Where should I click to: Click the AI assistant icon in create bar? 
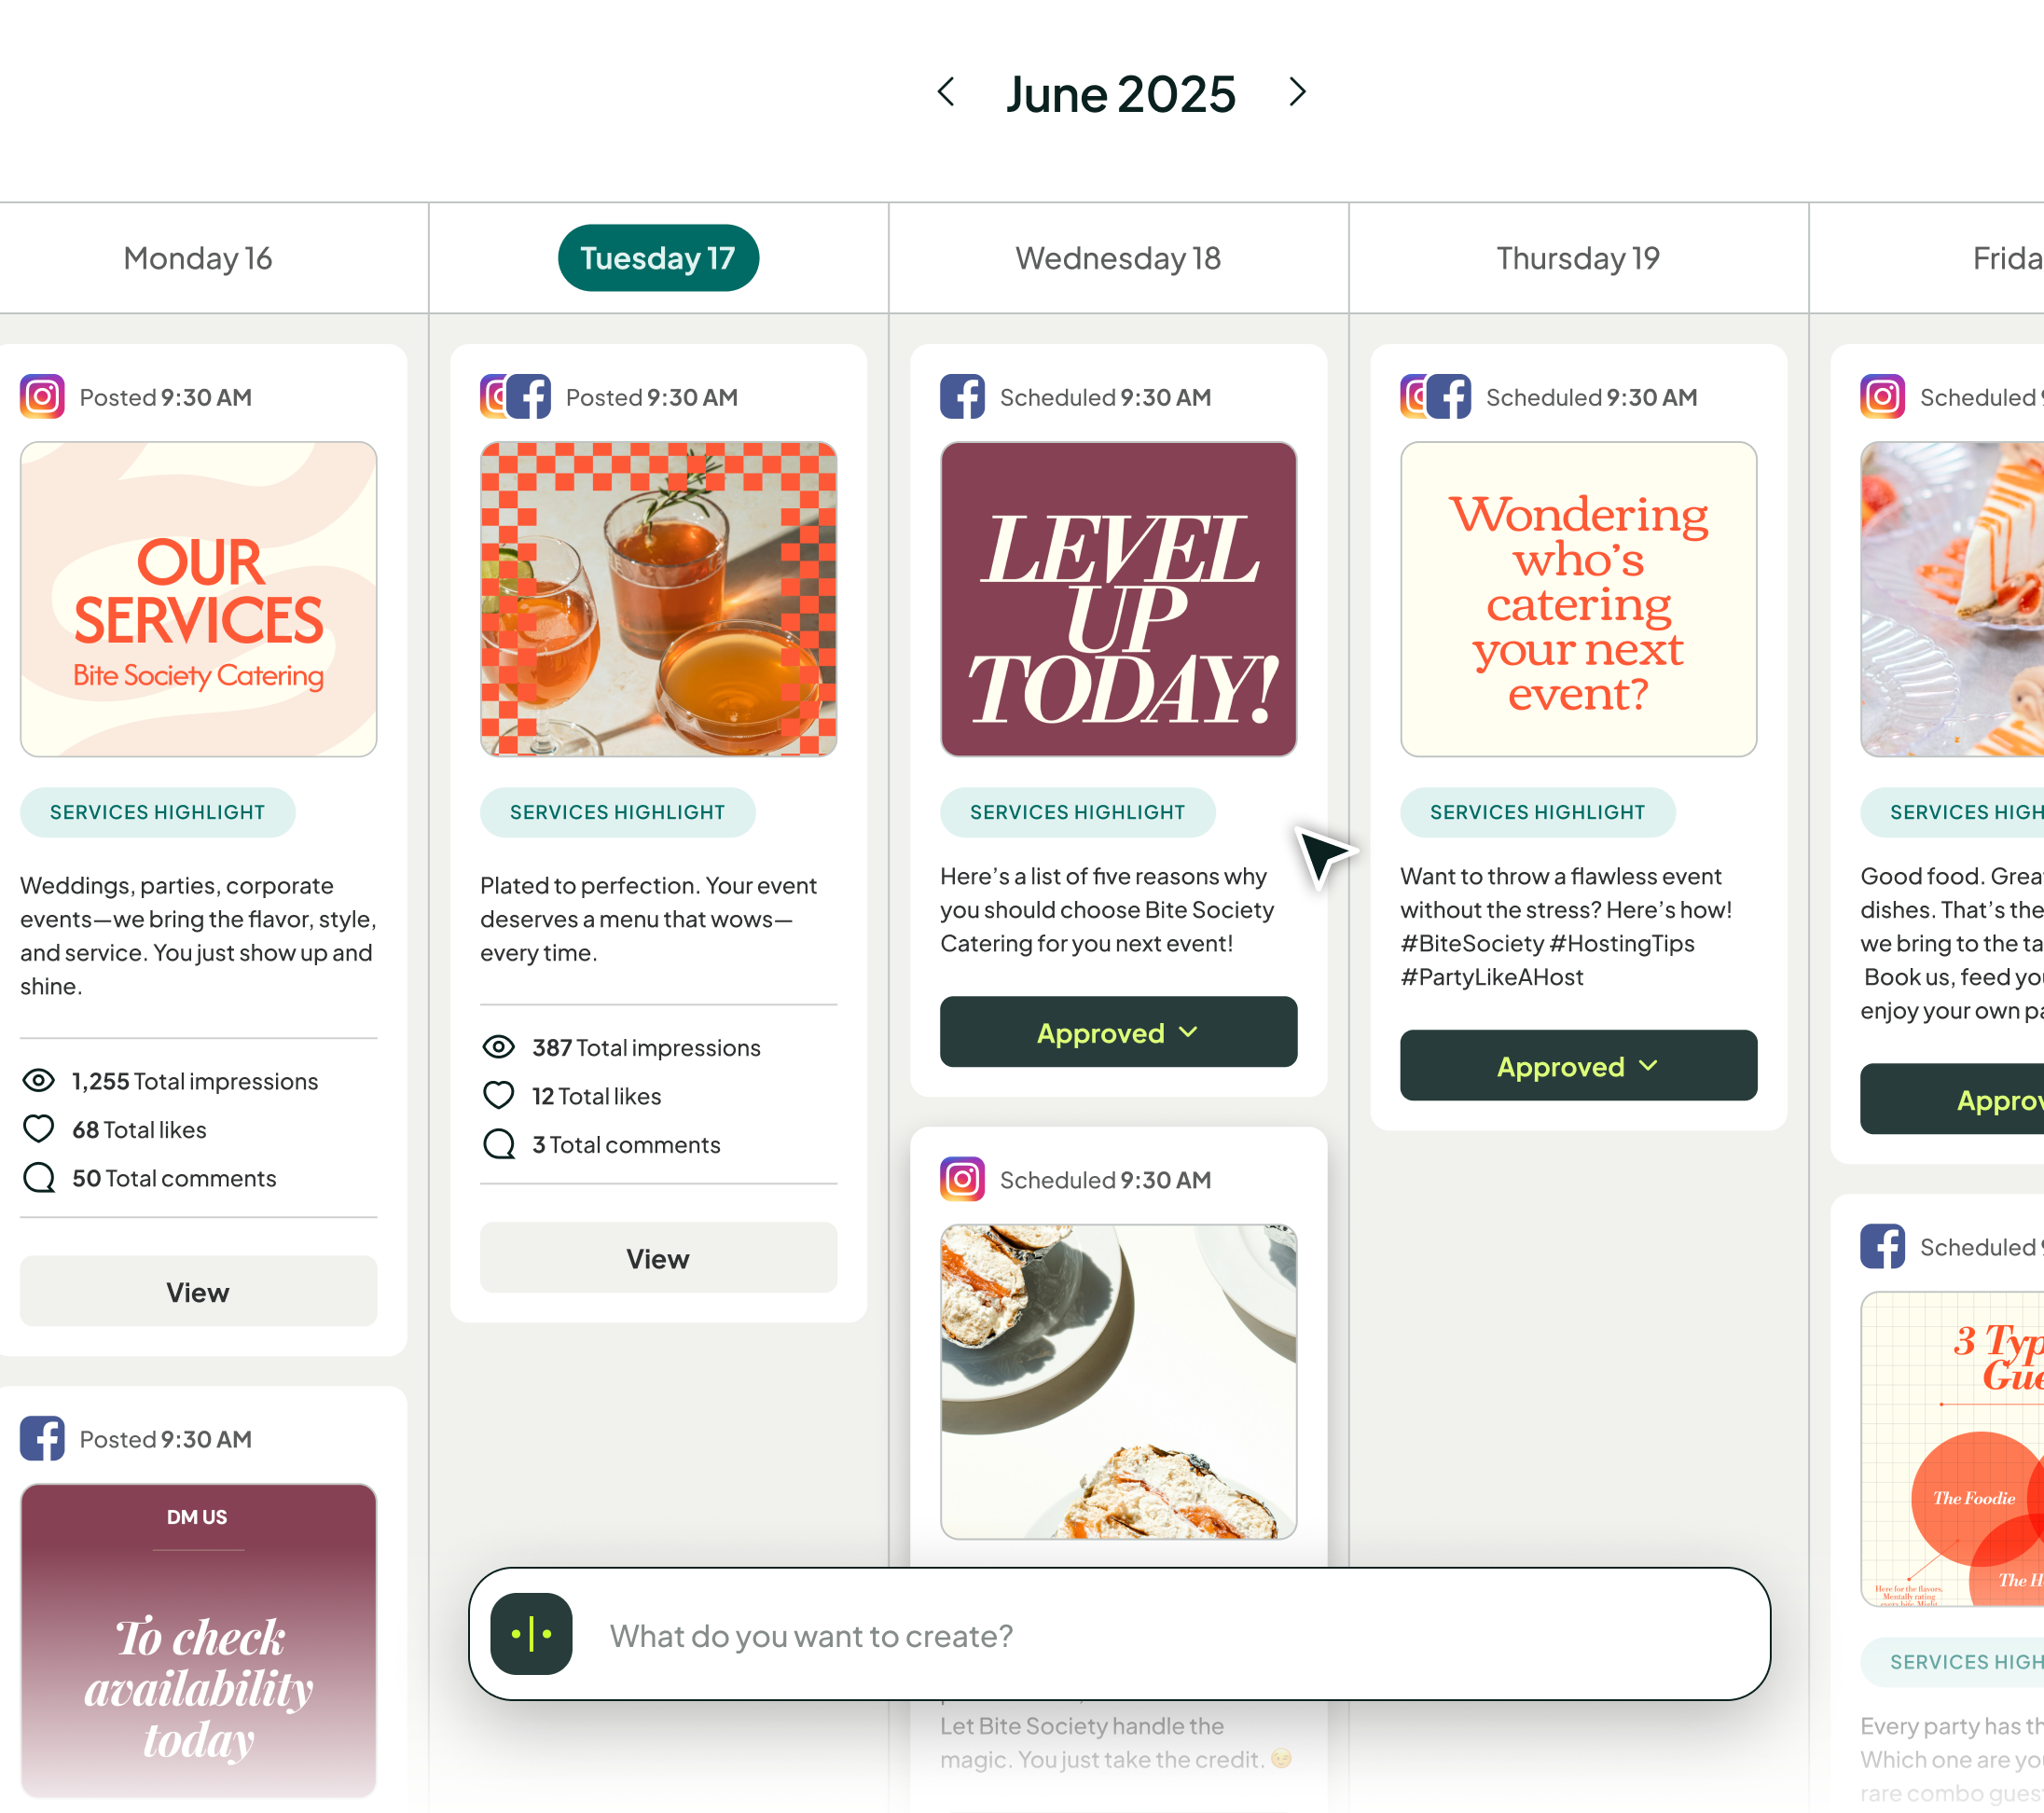pos(531,1633)
